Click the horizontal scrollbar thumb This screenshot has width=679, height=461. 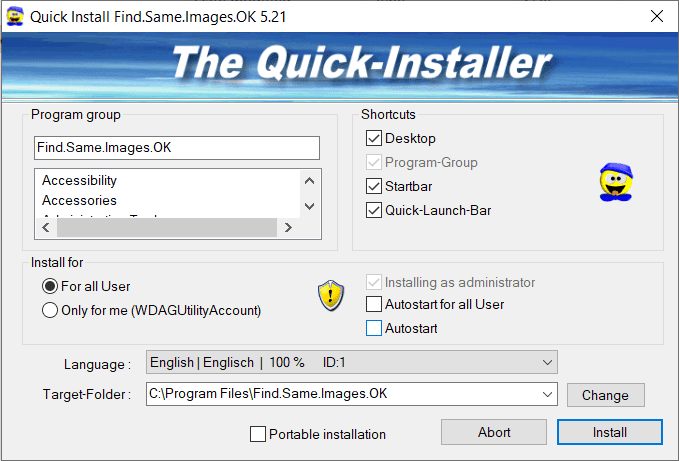[167, 227]
